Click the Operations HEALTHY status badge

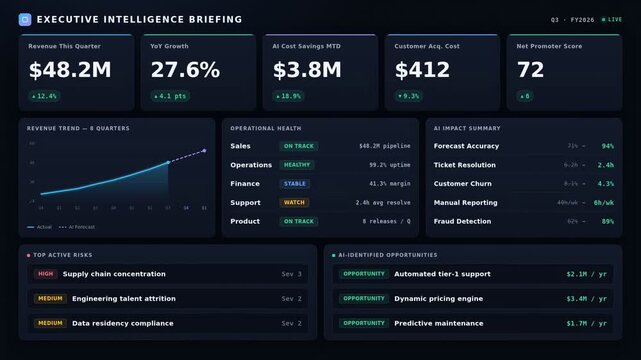pos(297,165)
